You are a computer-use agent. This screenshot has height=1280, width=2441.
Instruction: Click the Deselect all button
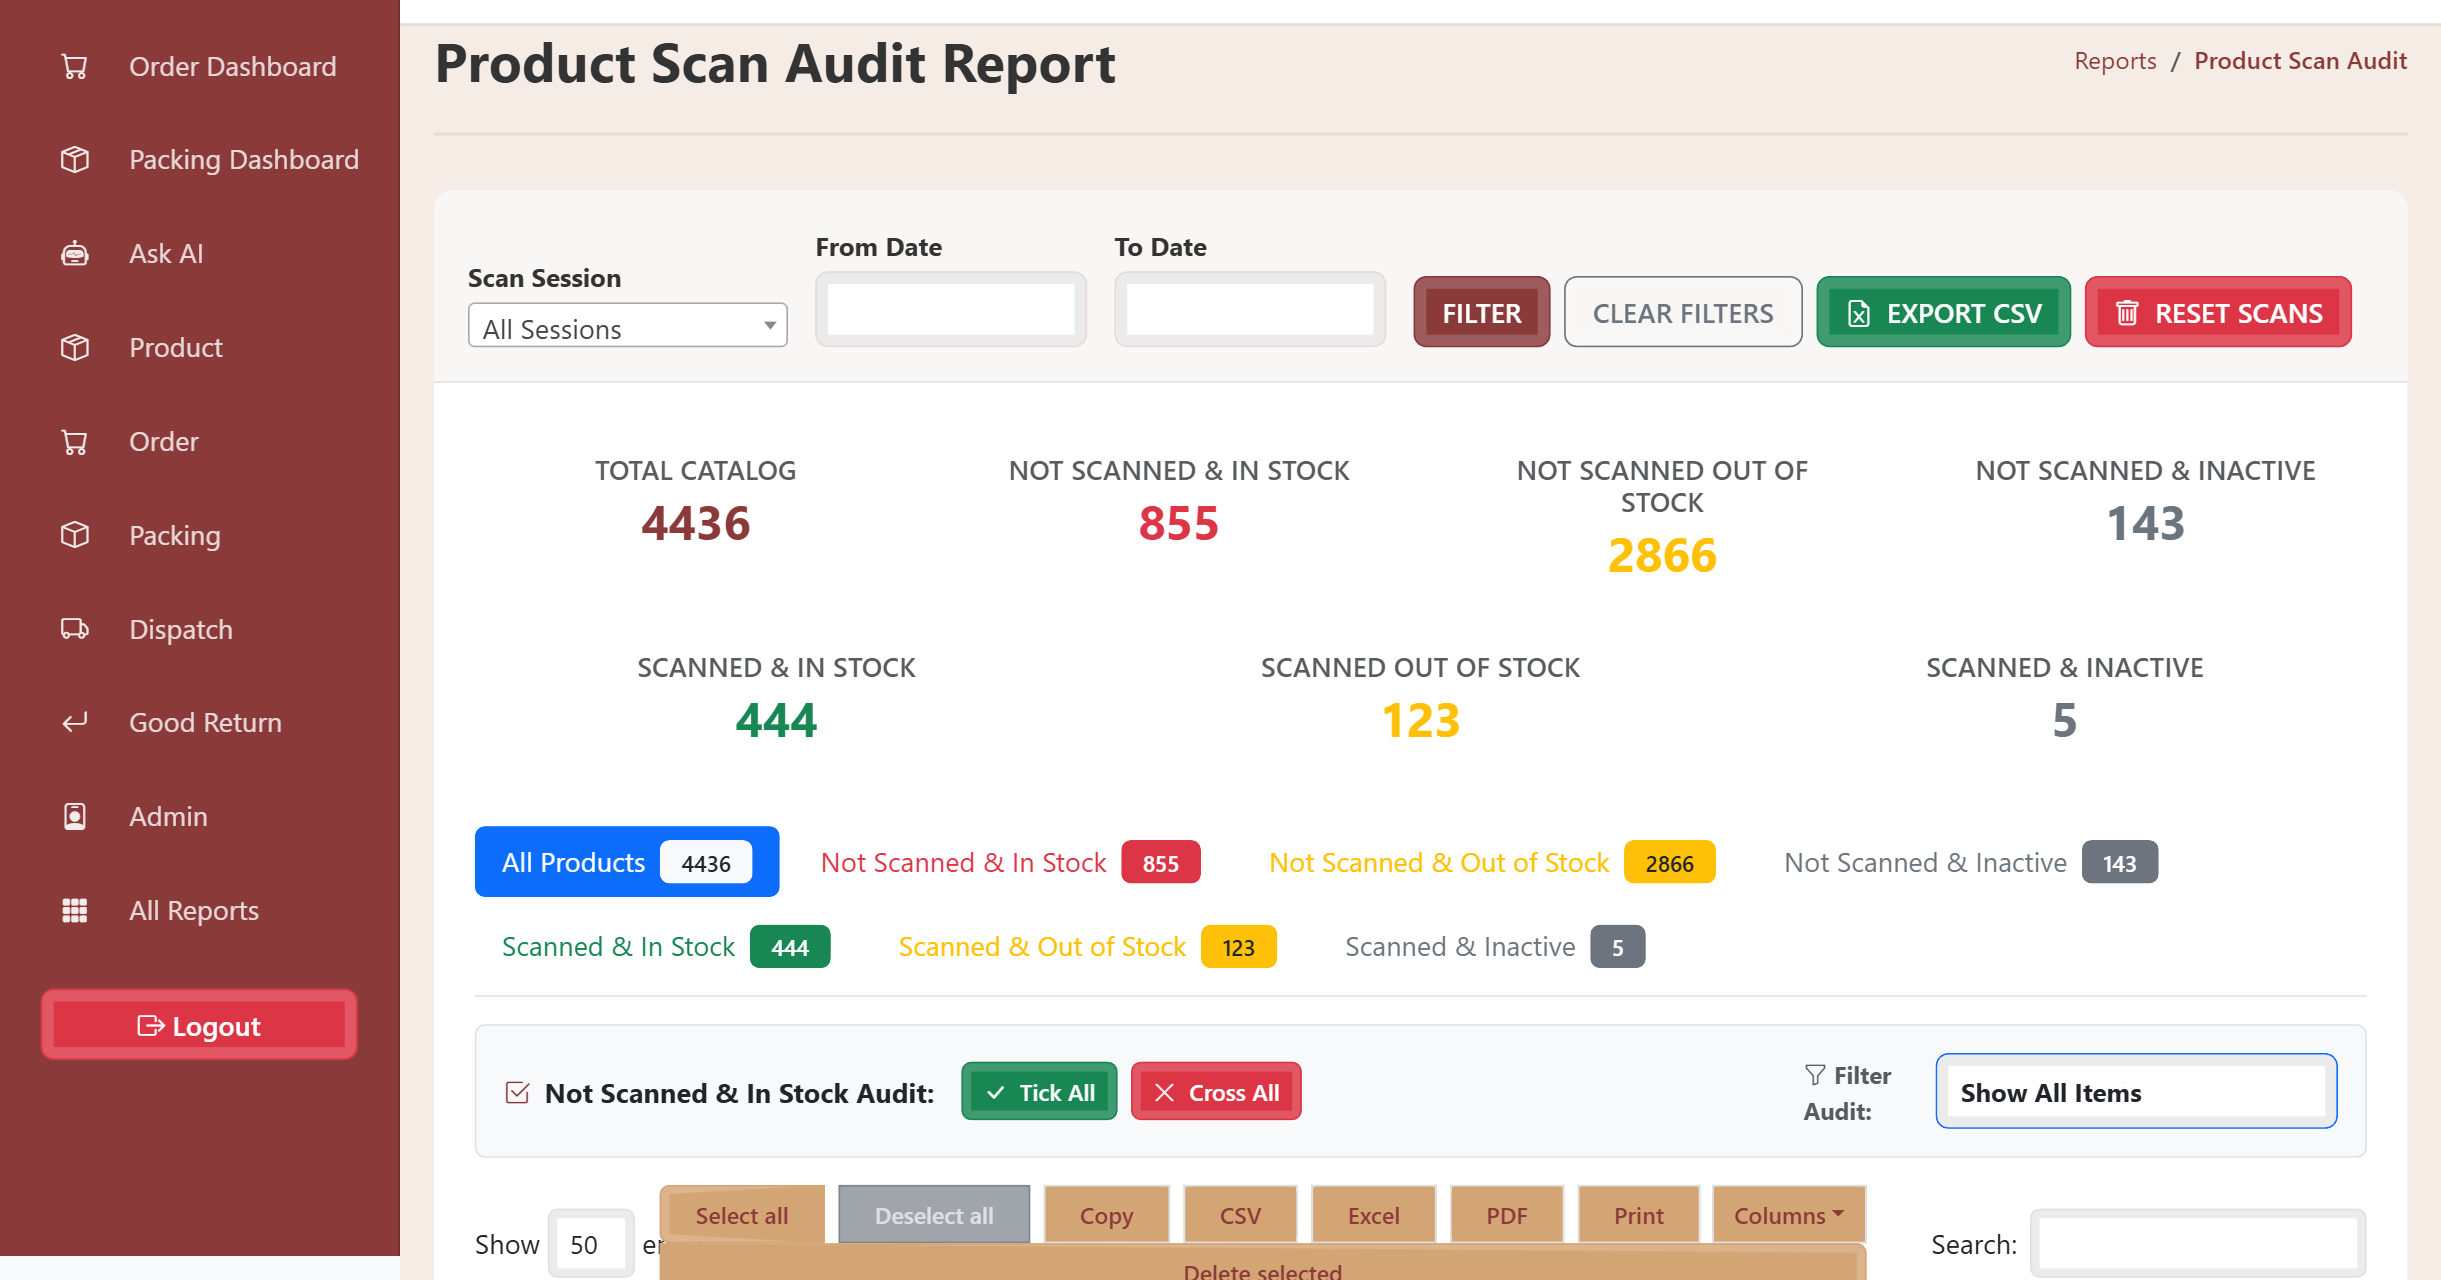click(934, 1215)
